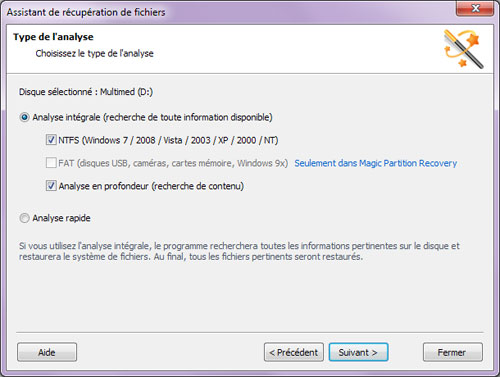The image size is (500, 377).
Task: Continue with the Suivant button
Action: 358,352
